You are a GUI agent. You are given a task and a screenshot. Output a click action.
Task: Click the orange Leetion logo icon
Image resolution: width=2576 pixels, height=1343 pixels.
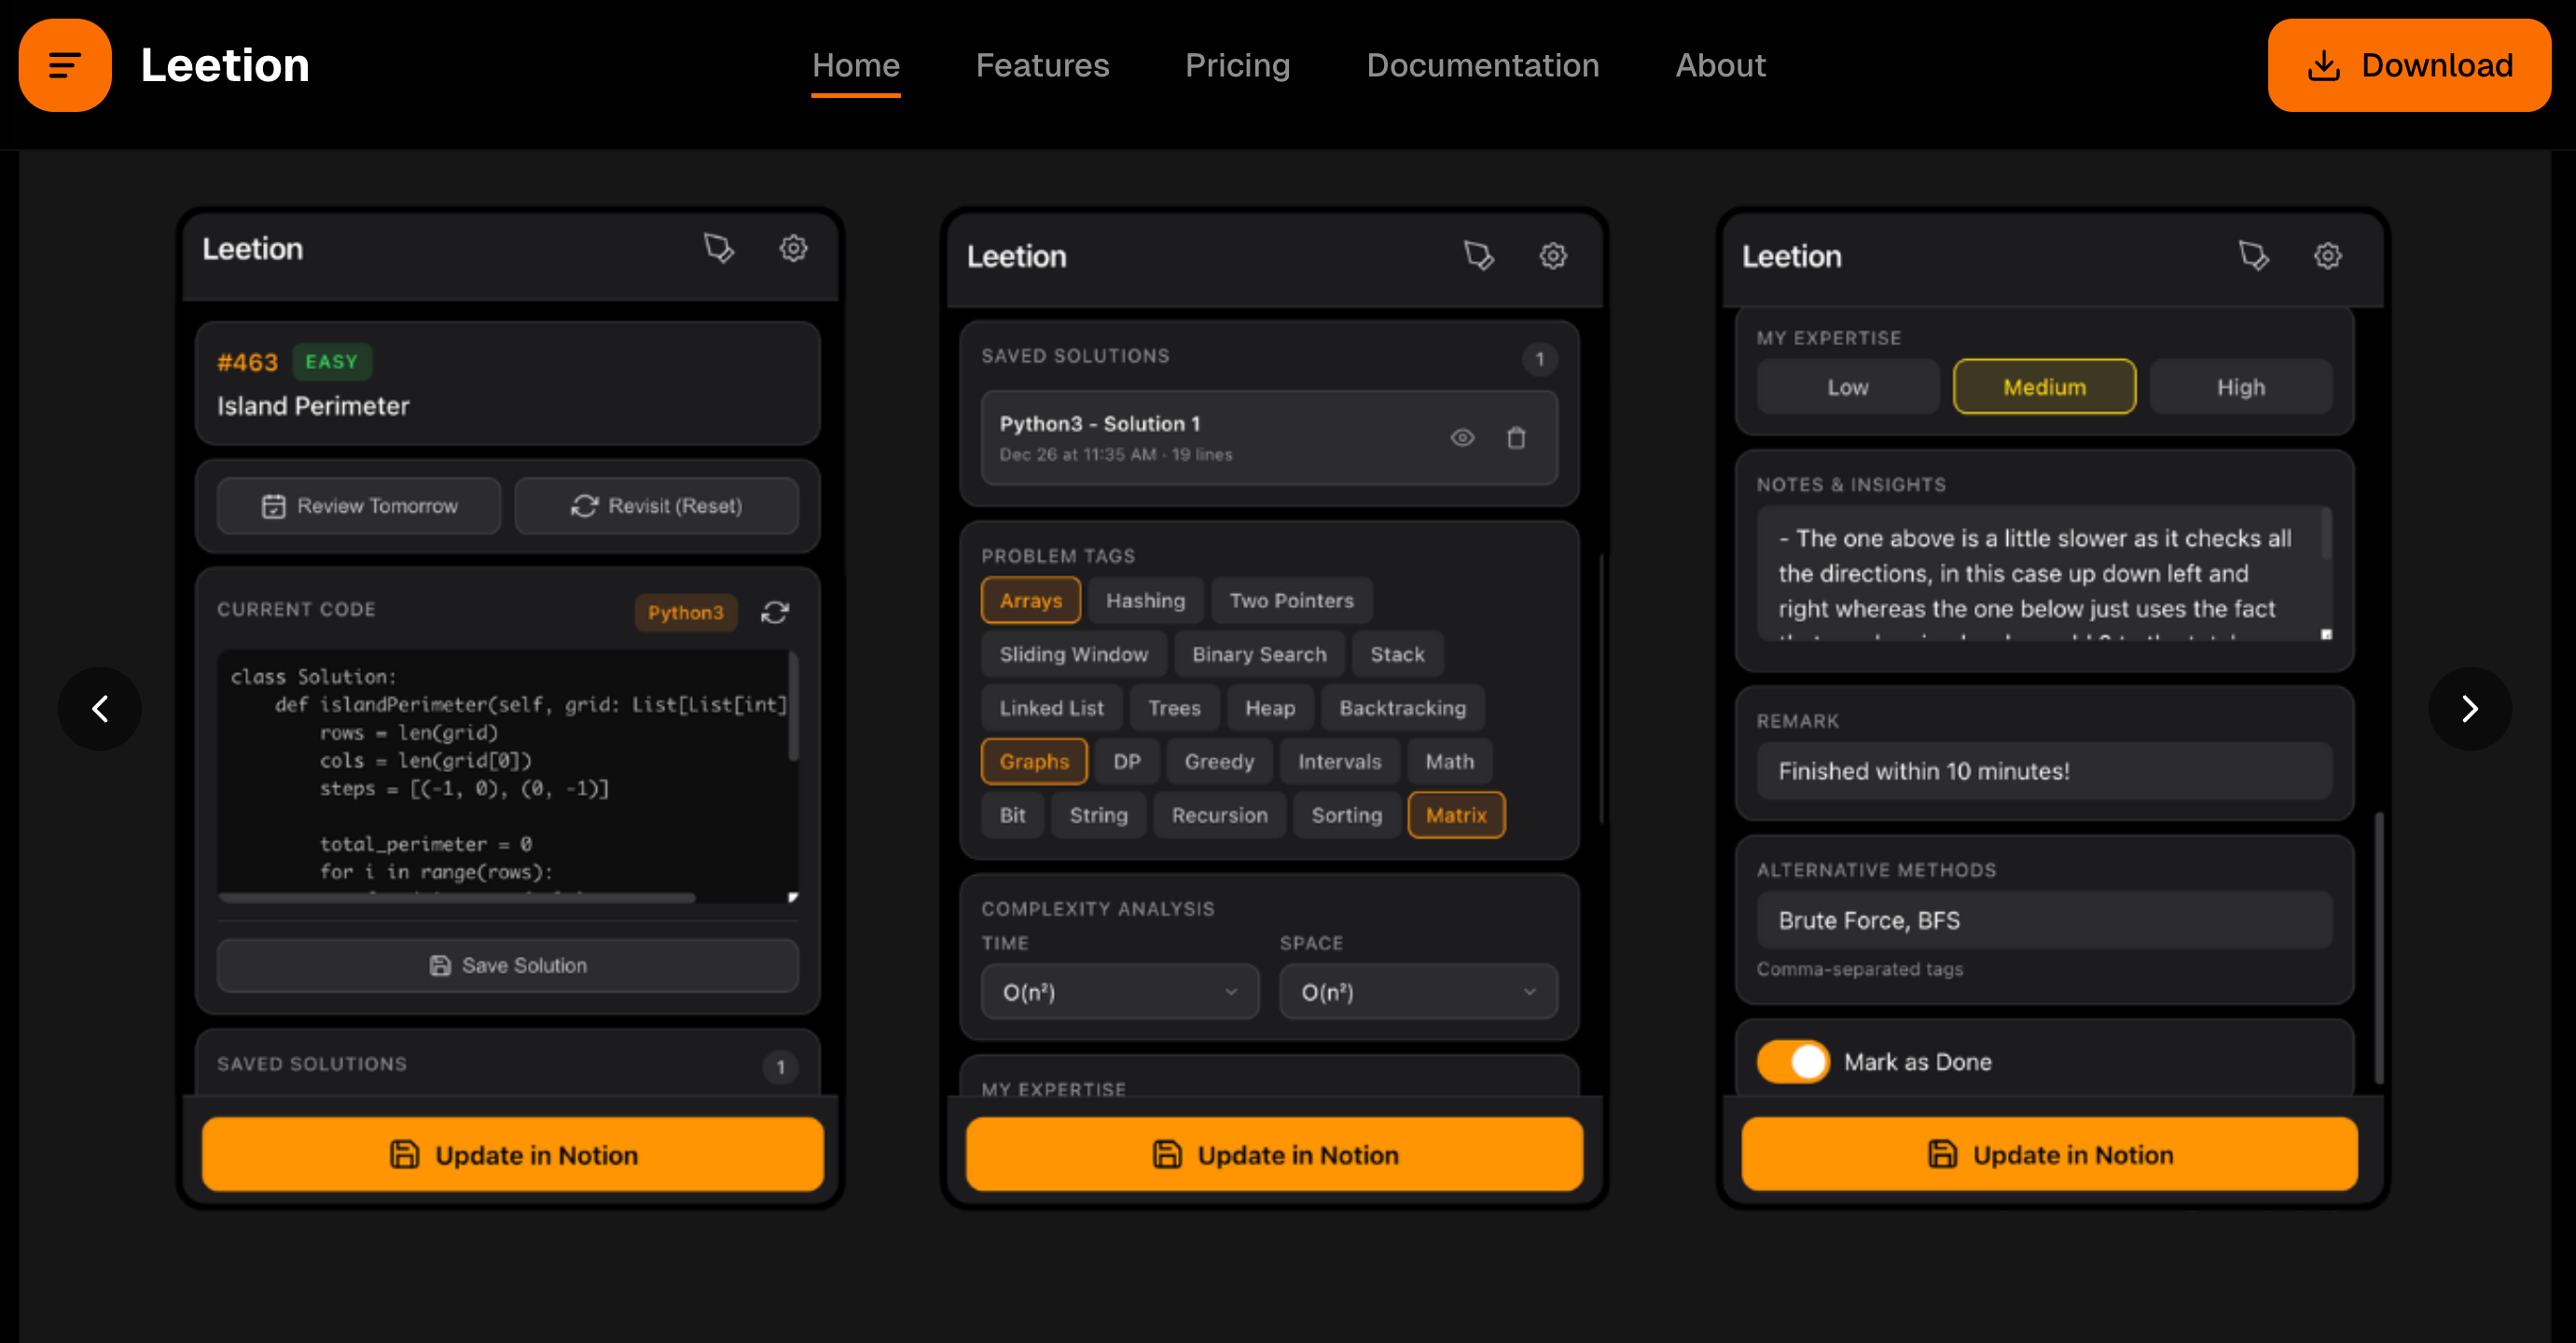pos(65,65)
